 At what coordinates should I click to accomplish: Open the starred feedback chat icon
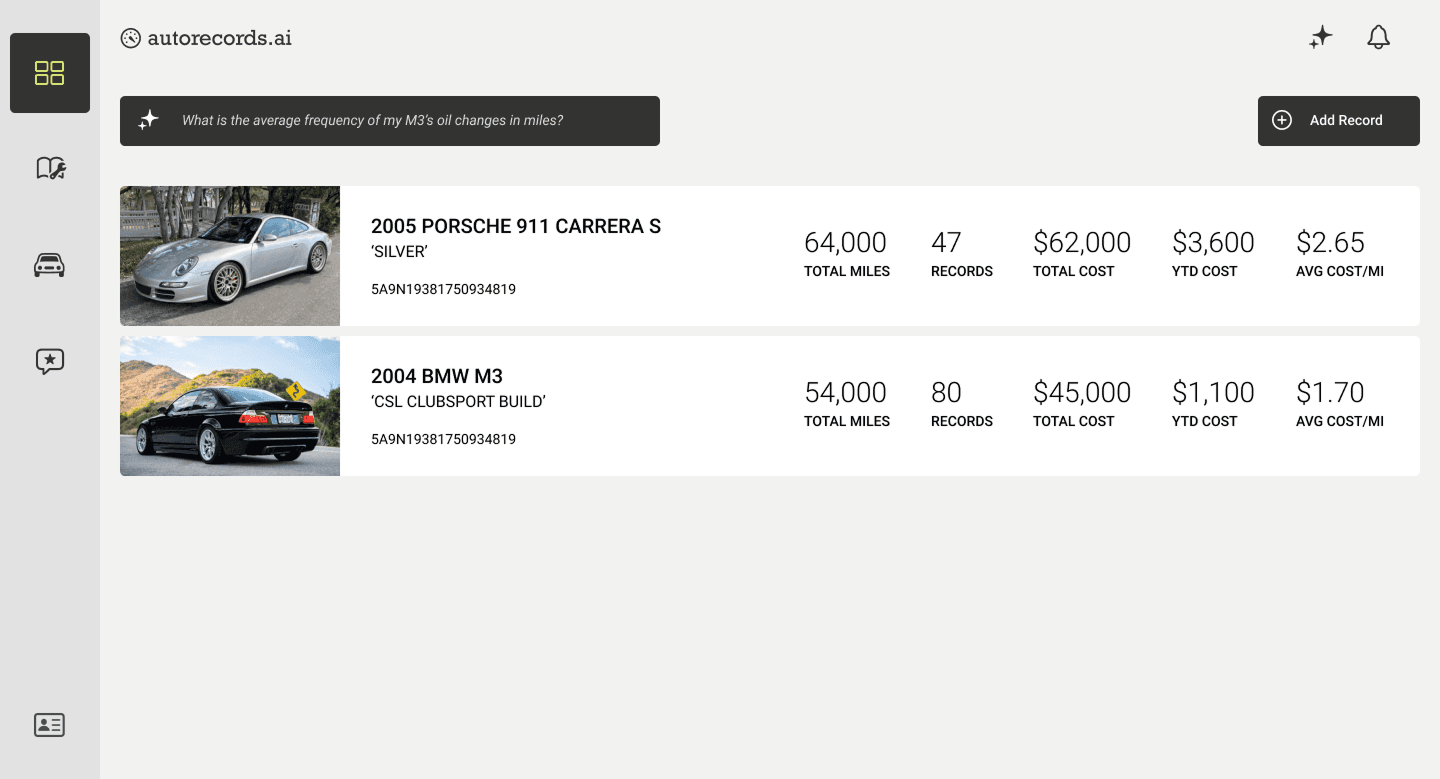tap(49, 361)
